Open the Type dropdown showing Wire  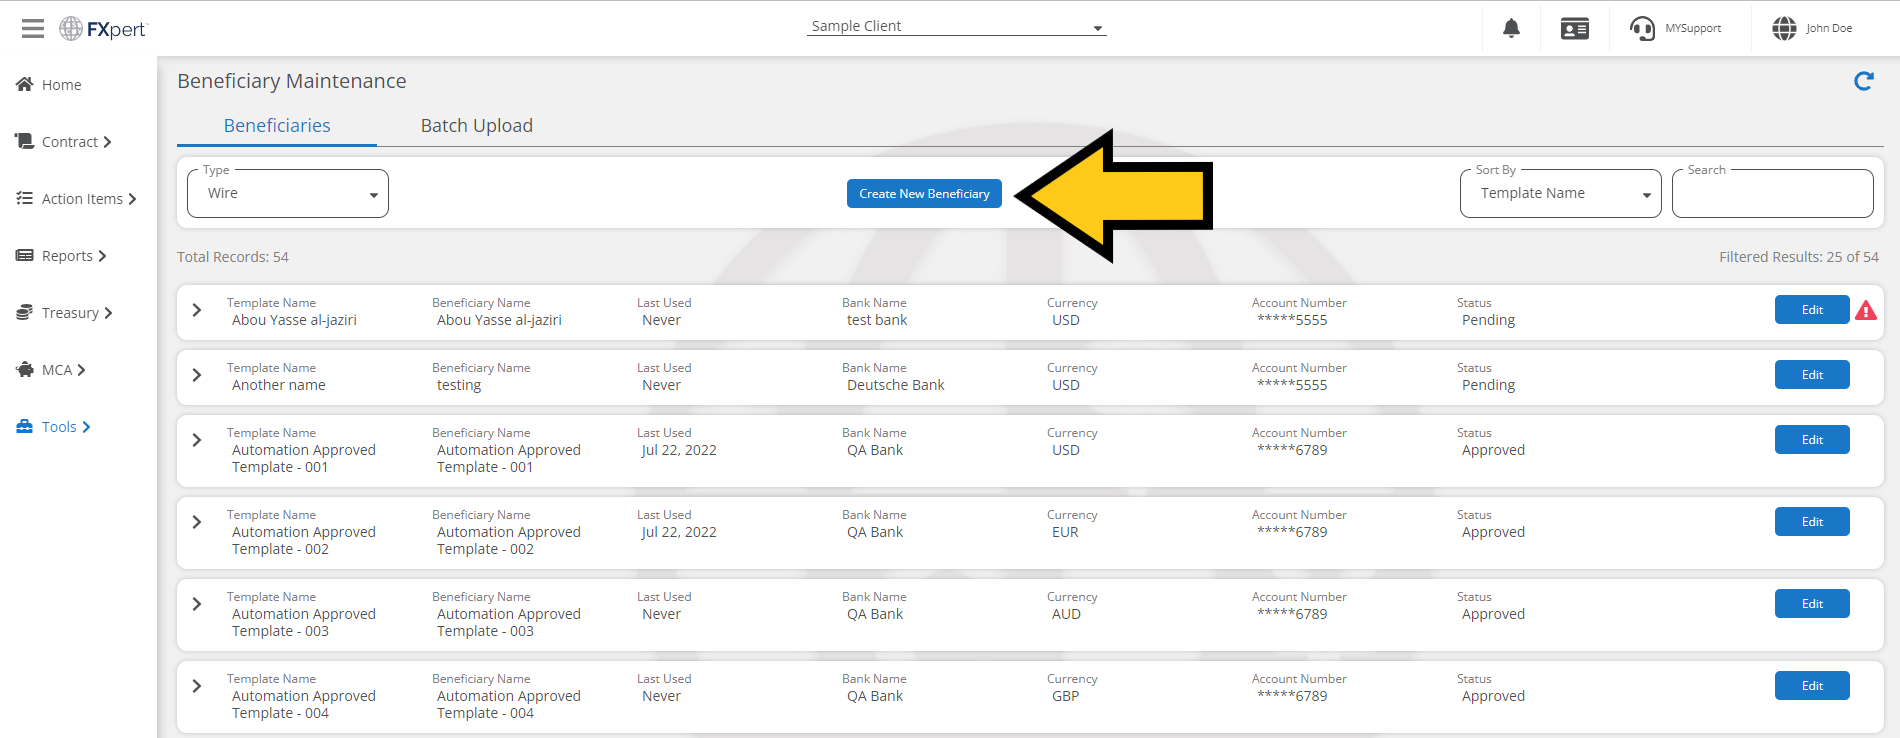pyautogui.click(x=288, y=193)
